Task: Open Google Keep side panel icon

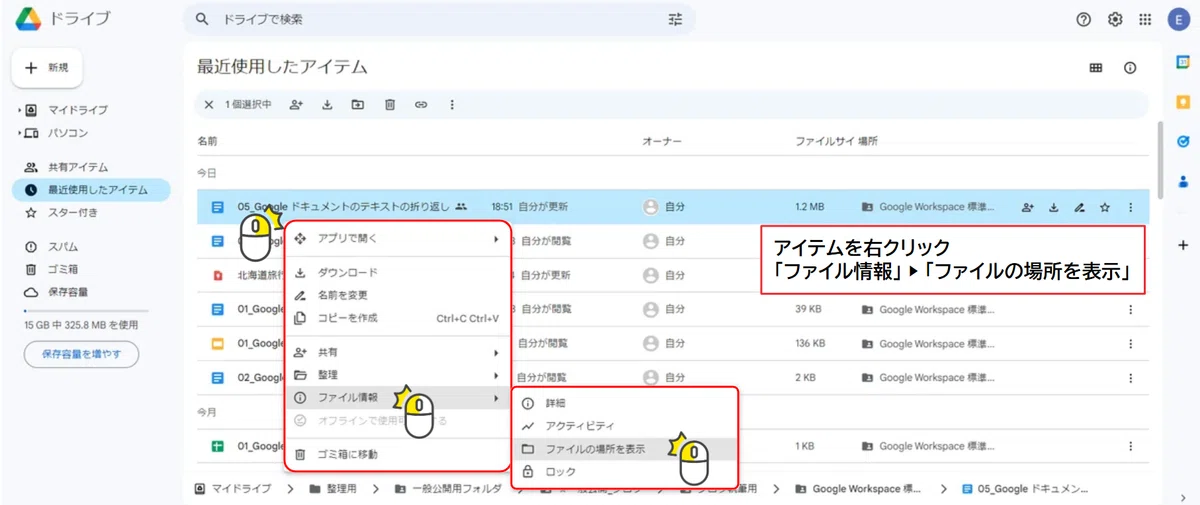Action: pos(1183,102)
